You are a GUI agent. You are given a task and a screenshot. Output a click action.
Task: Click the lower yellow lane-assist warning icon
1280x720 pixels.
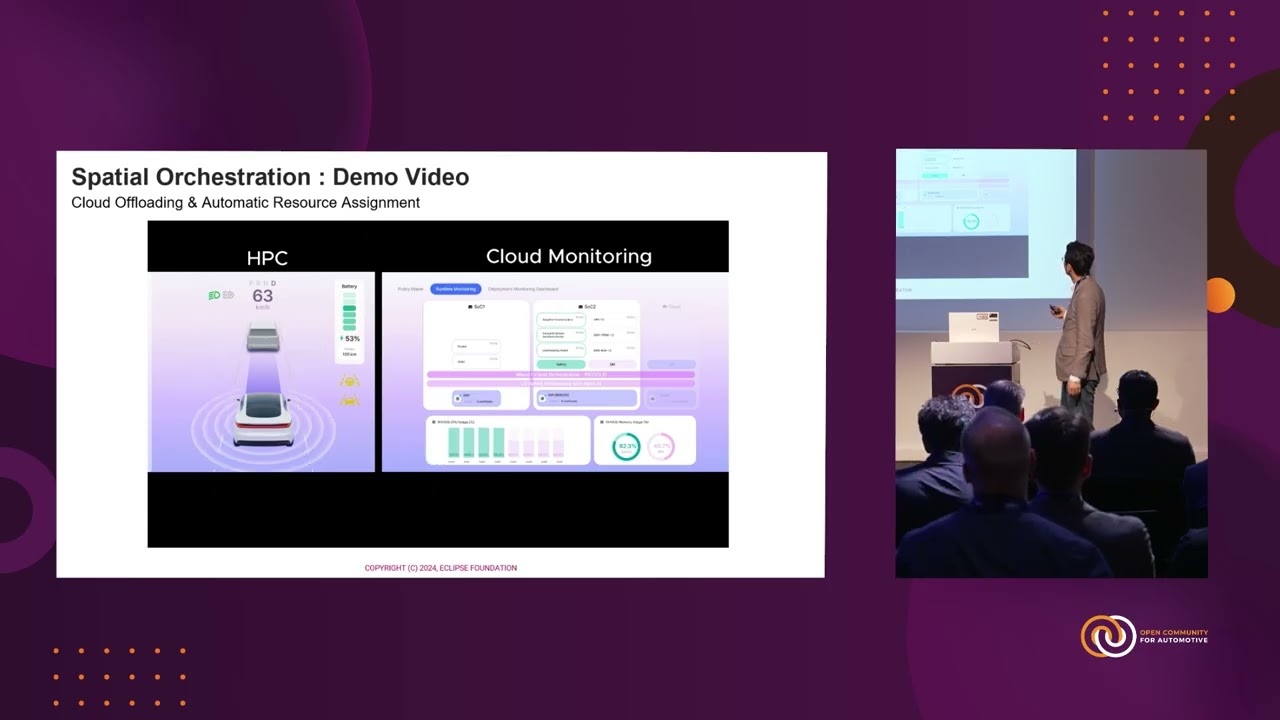350,400
